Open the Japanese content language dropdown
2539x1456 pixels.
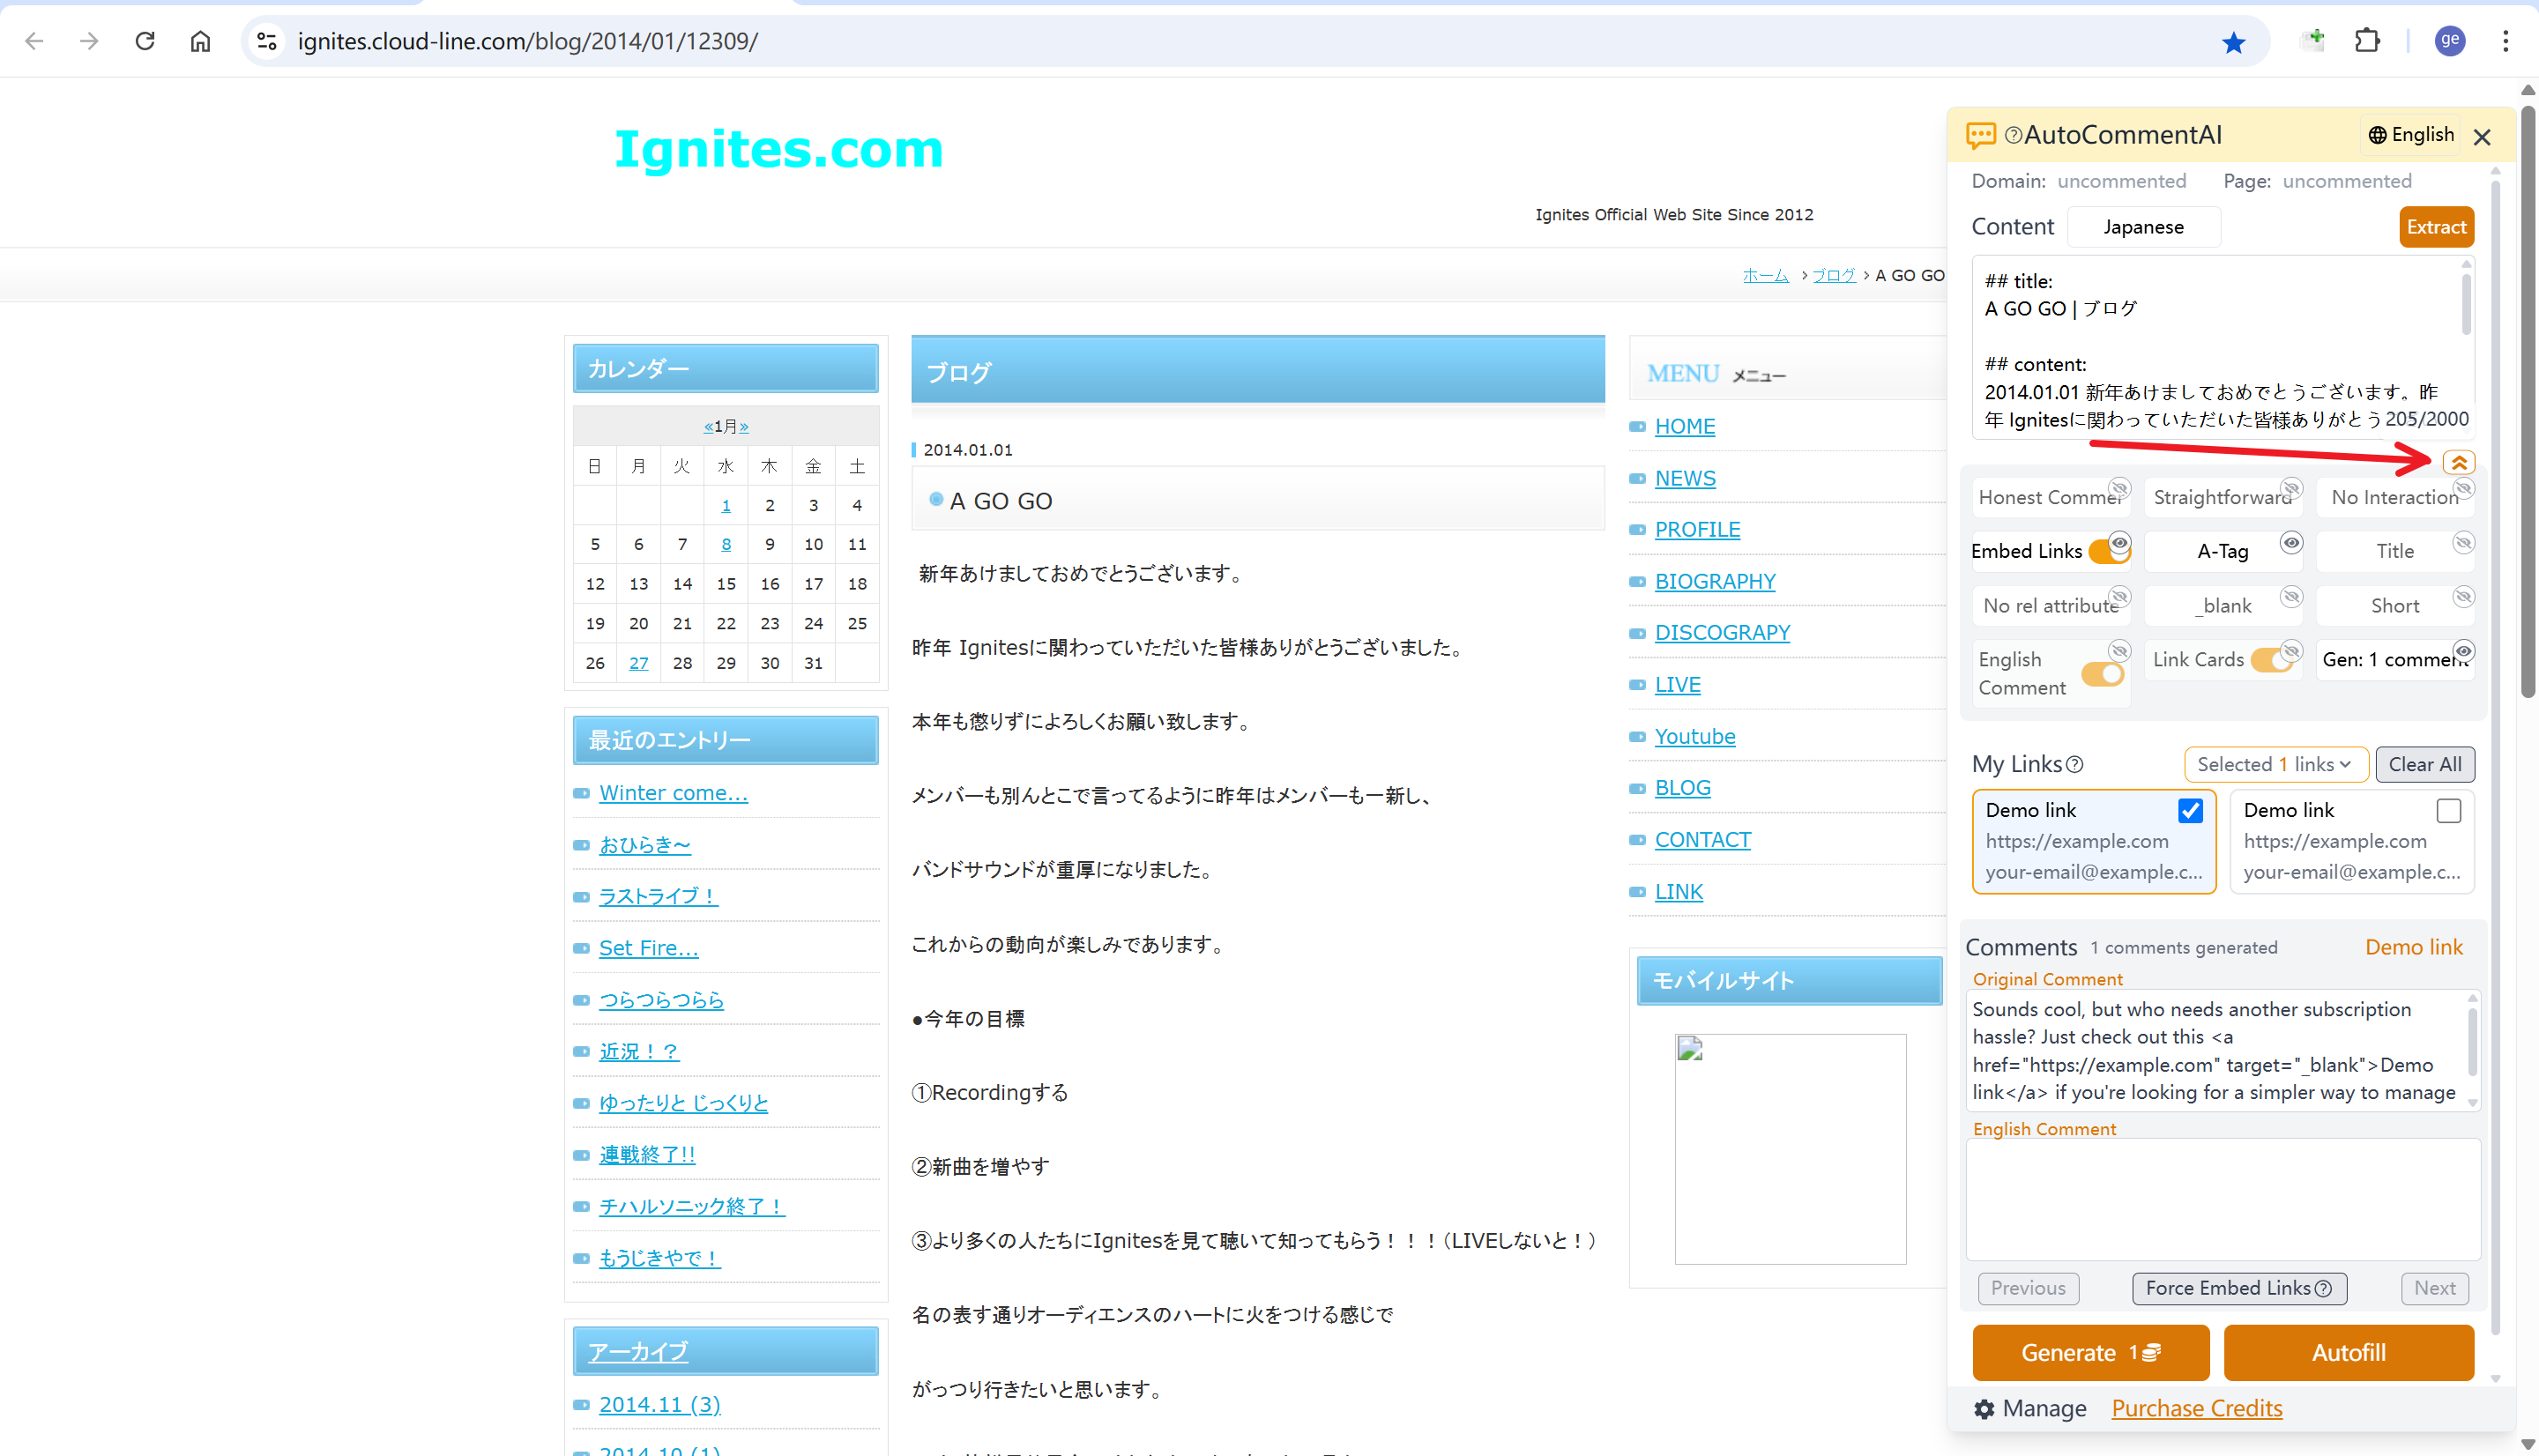(2143, 227)
